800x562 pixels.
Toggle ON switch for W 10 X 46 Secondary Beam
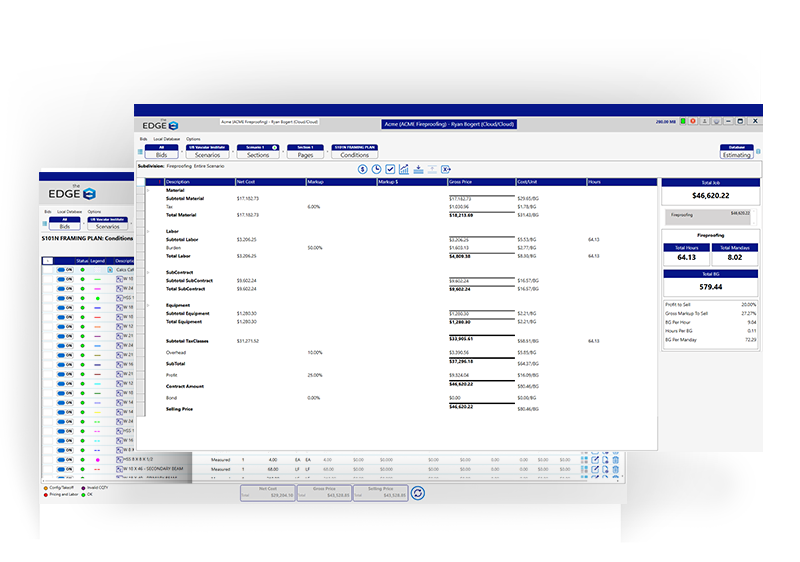tap(65, 469)
